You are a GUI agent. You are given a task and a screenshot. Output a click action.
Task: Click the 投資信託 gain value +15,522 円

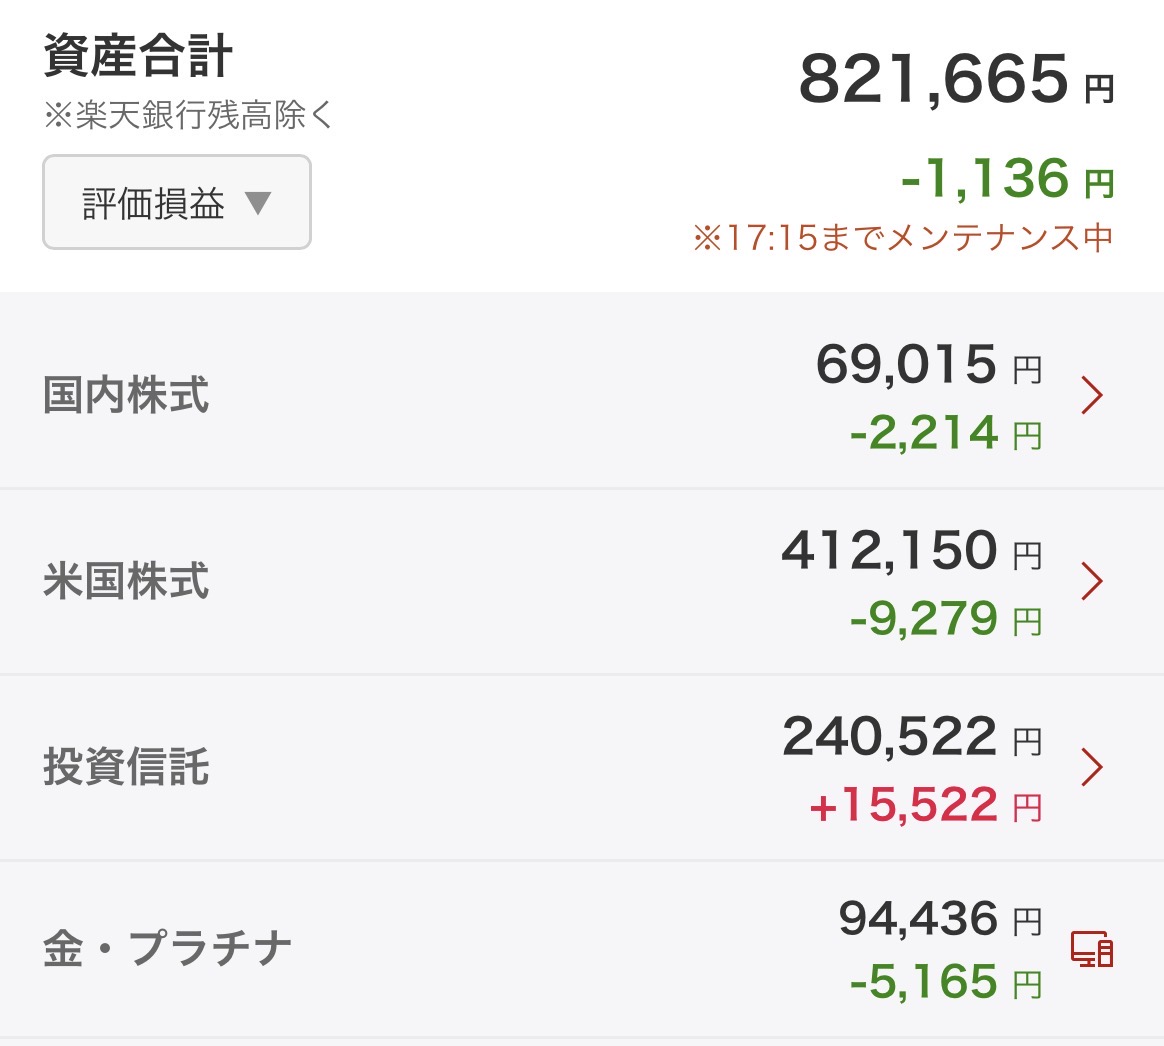(x=925, y=805)
